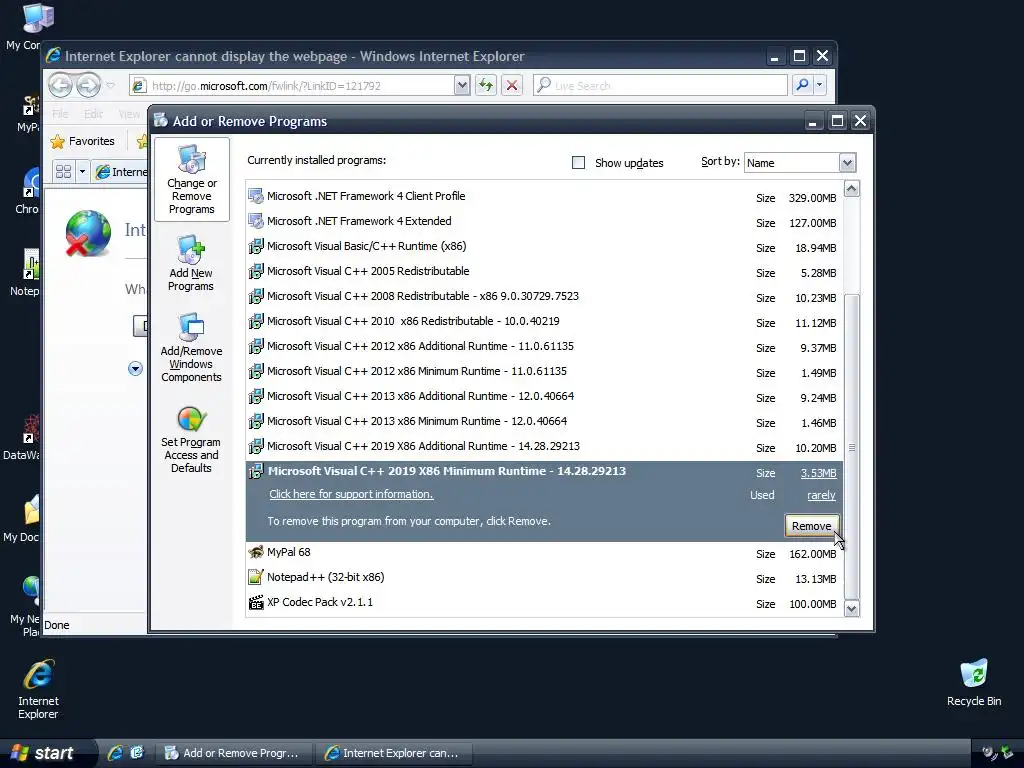This screenshot has height=768, width=1024.
Task: Click Remove for Visual C++ 2019 Minimum Runtime
Action: point(811,526)
